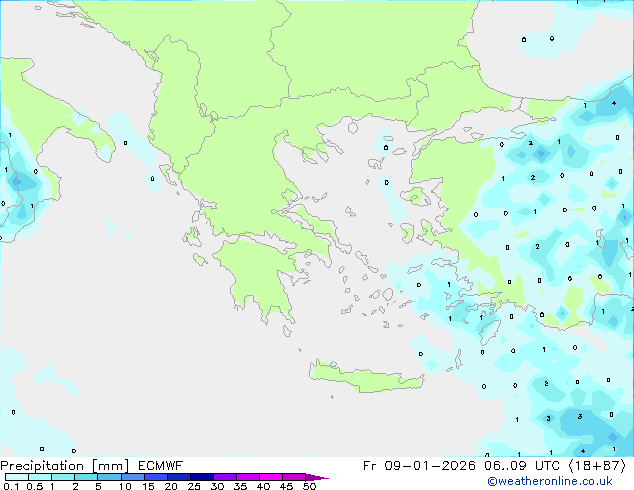634x490 pixels.
Task: Click the '(18+87)' forecast run text
Action: click(597, 466)
